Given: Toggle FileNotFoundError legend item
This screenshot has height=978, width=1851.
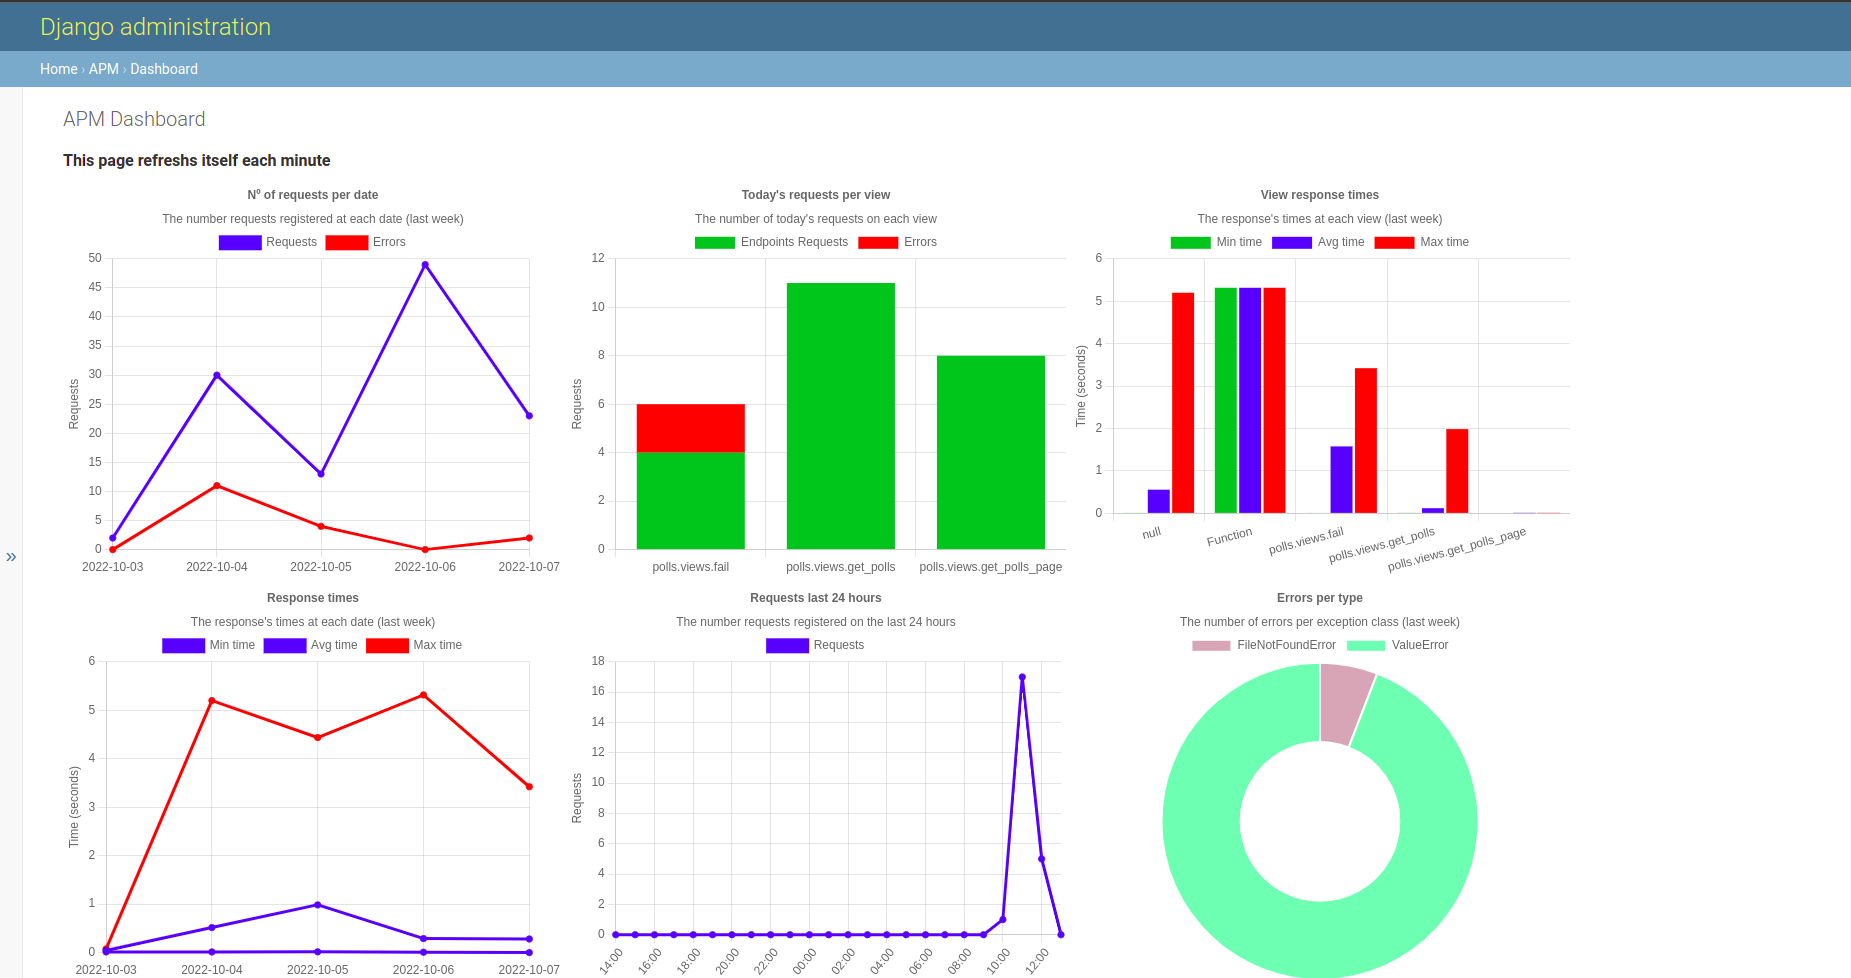Looking at the screenshot, I should [x=1264, y=645].
